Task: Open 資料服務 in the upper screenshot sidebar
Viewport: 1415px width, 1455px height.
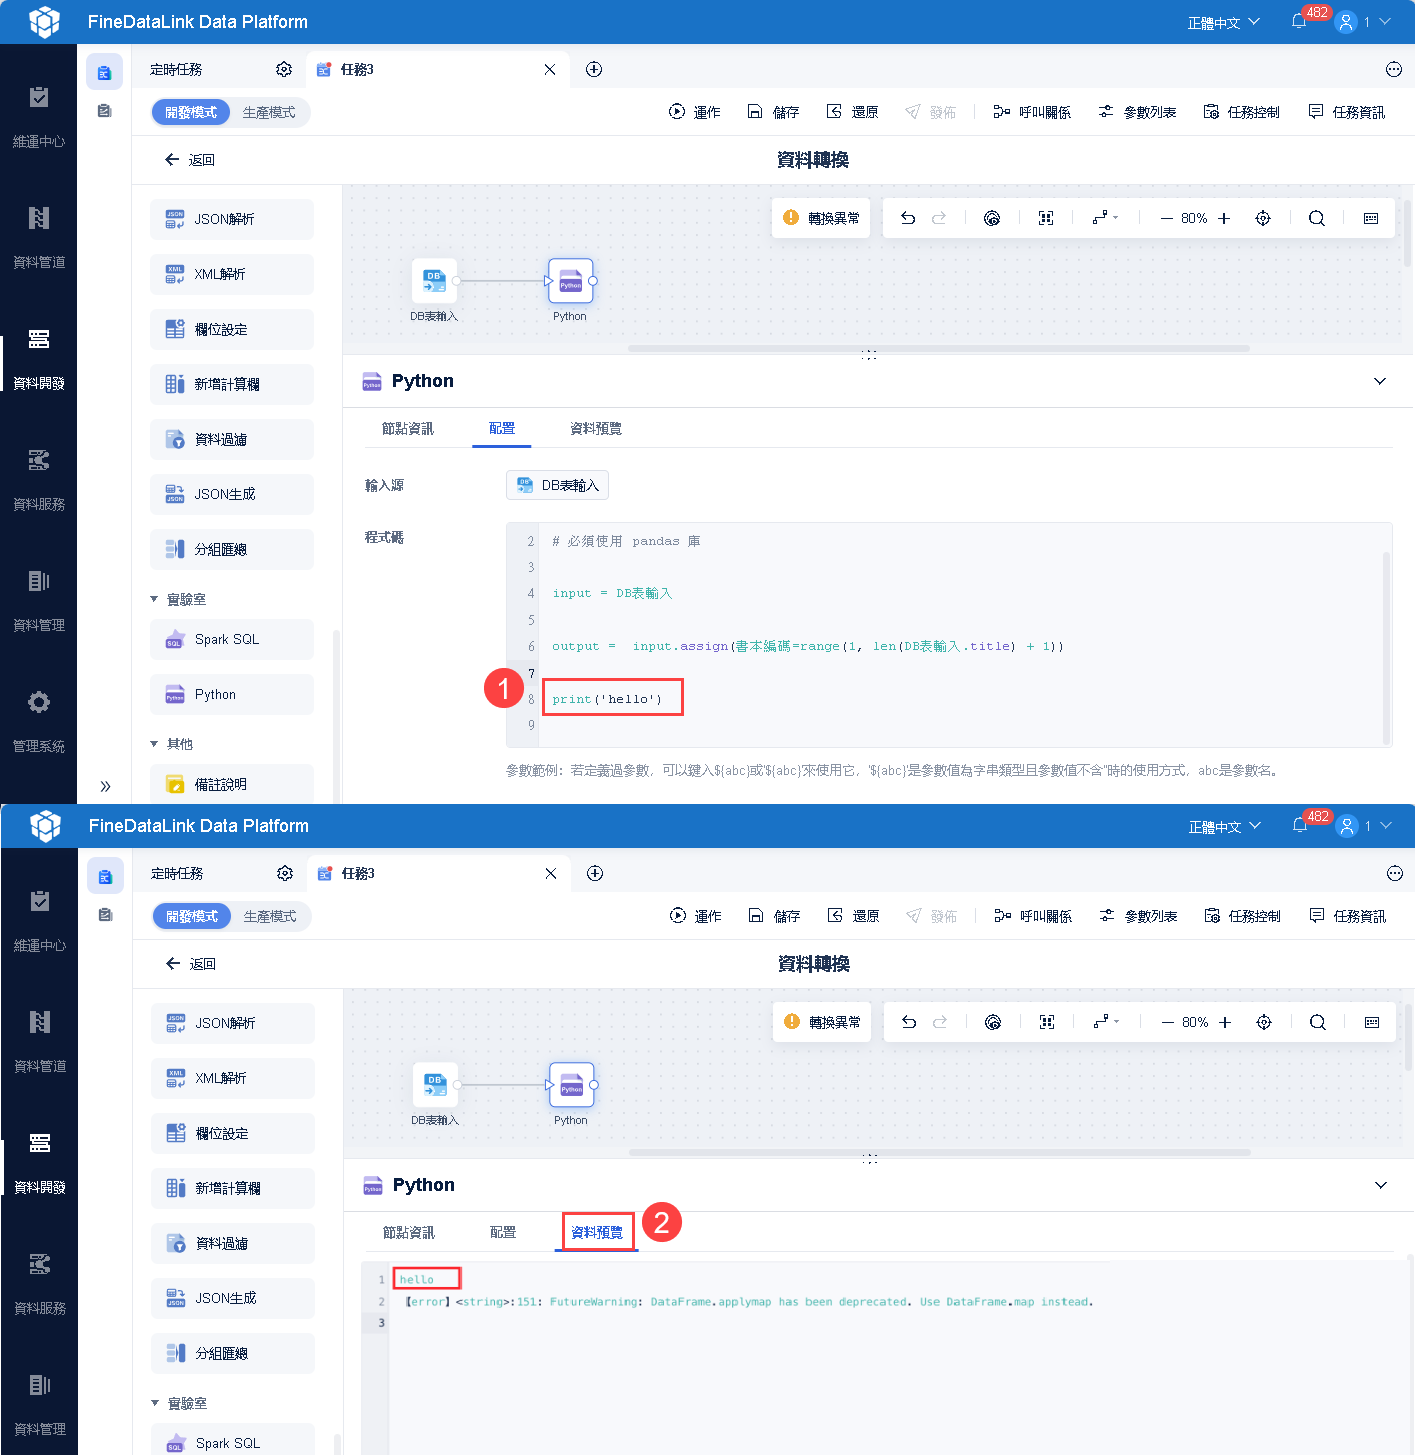Action: (x=39, y=480)
